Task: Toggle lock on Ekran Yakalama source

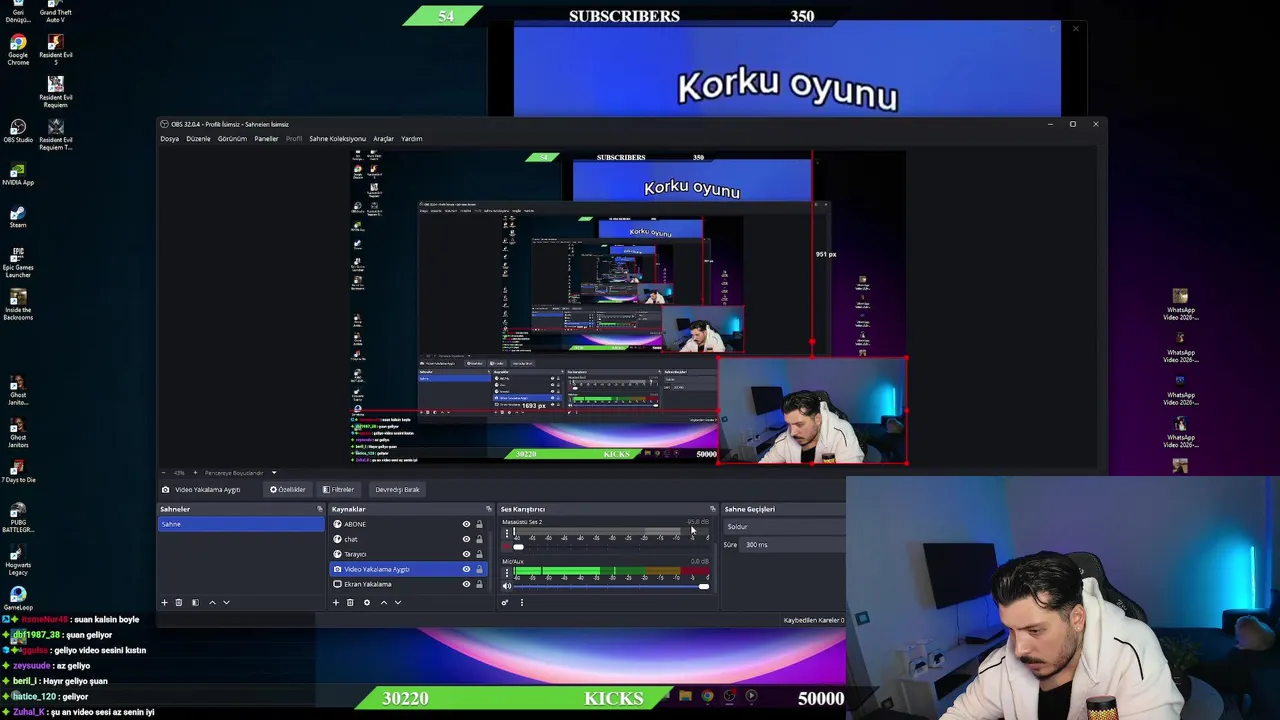Action: (x=479, y=584)
